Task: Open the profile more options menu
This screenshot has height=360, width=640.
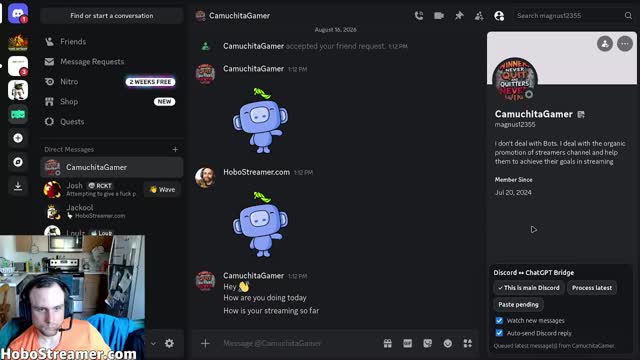Action: click(625, 44)
